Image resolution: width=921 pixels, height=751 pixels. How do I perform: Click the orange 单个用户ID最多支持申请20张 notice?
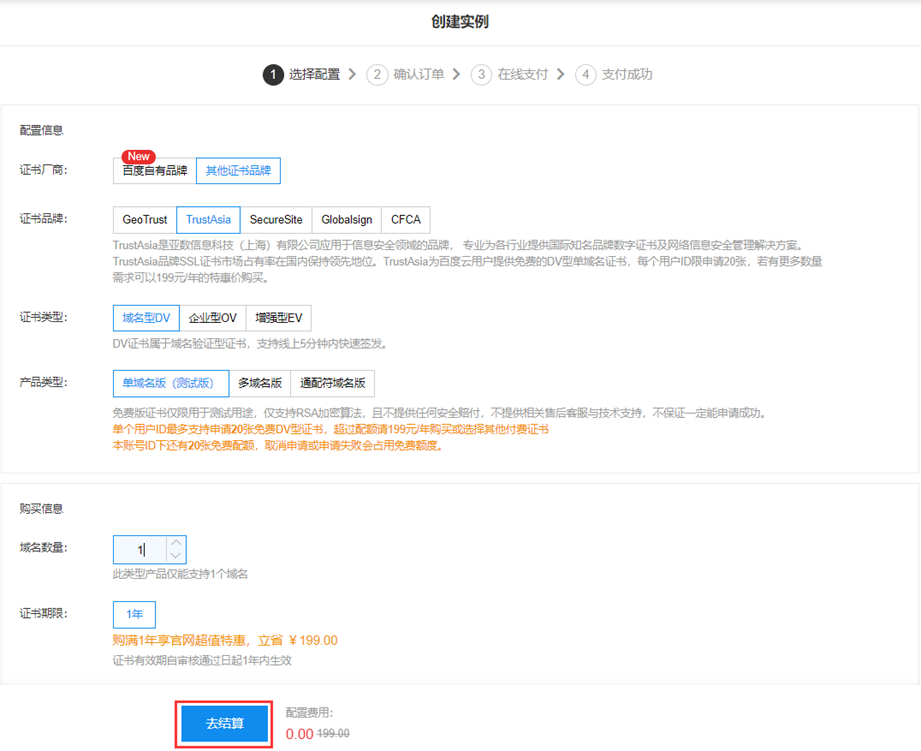pos(331,429)
